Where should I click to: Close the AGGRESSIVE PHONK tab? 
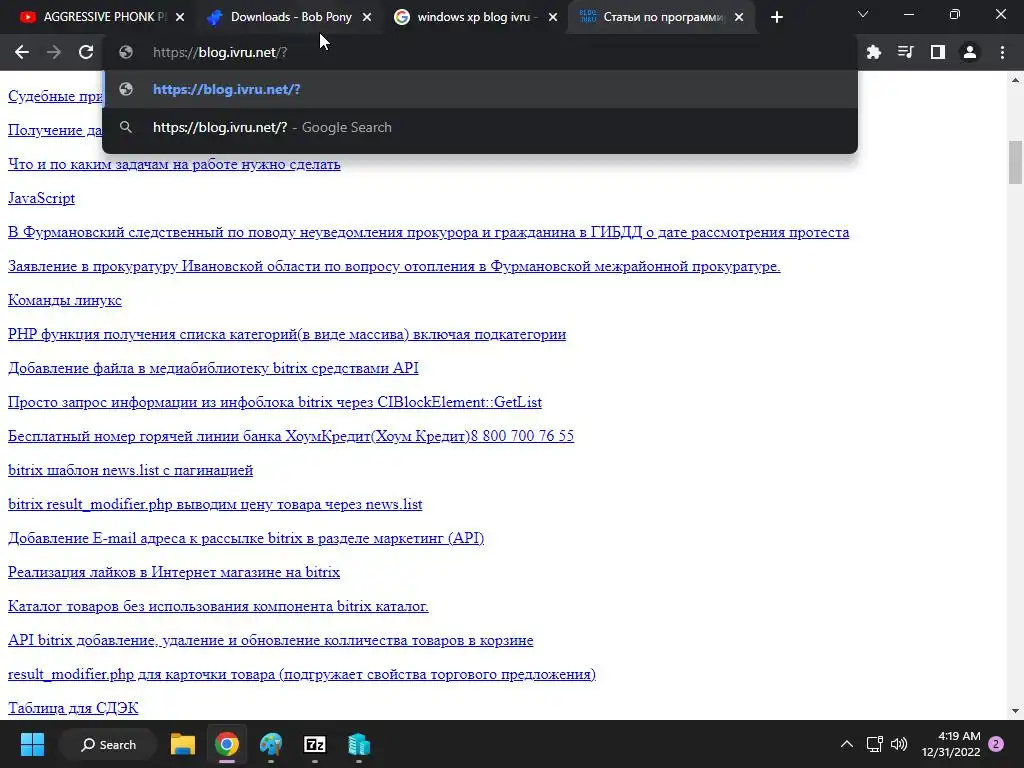pos(180,18)
